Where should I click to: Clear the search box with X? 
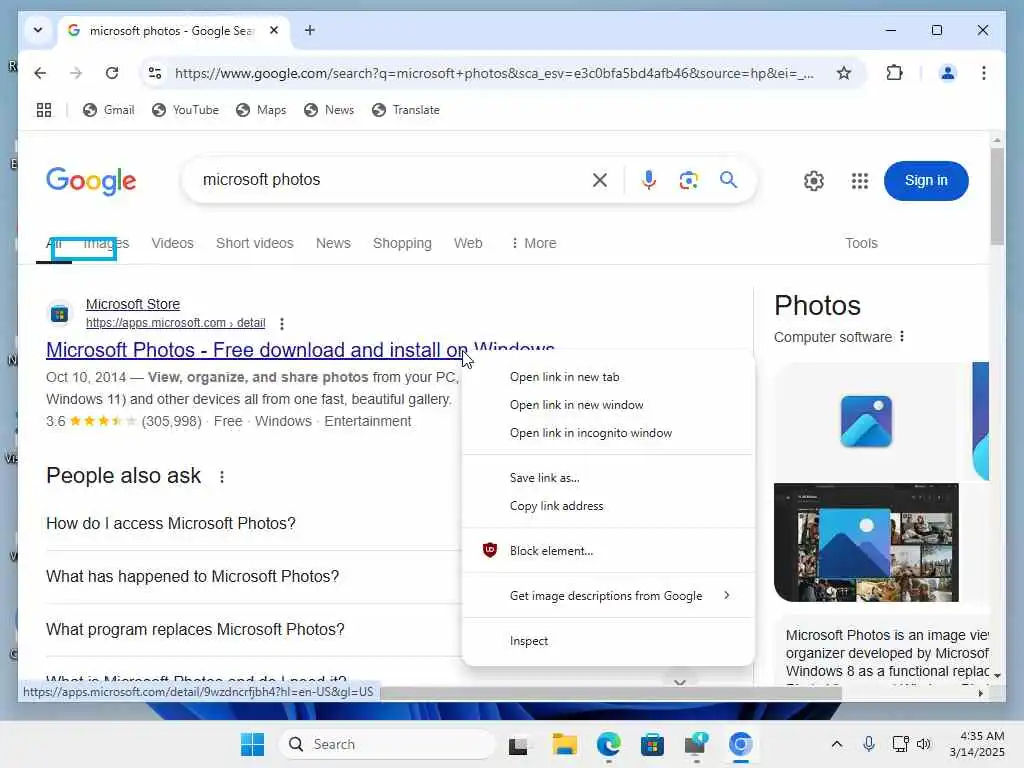tap(600, 180)
